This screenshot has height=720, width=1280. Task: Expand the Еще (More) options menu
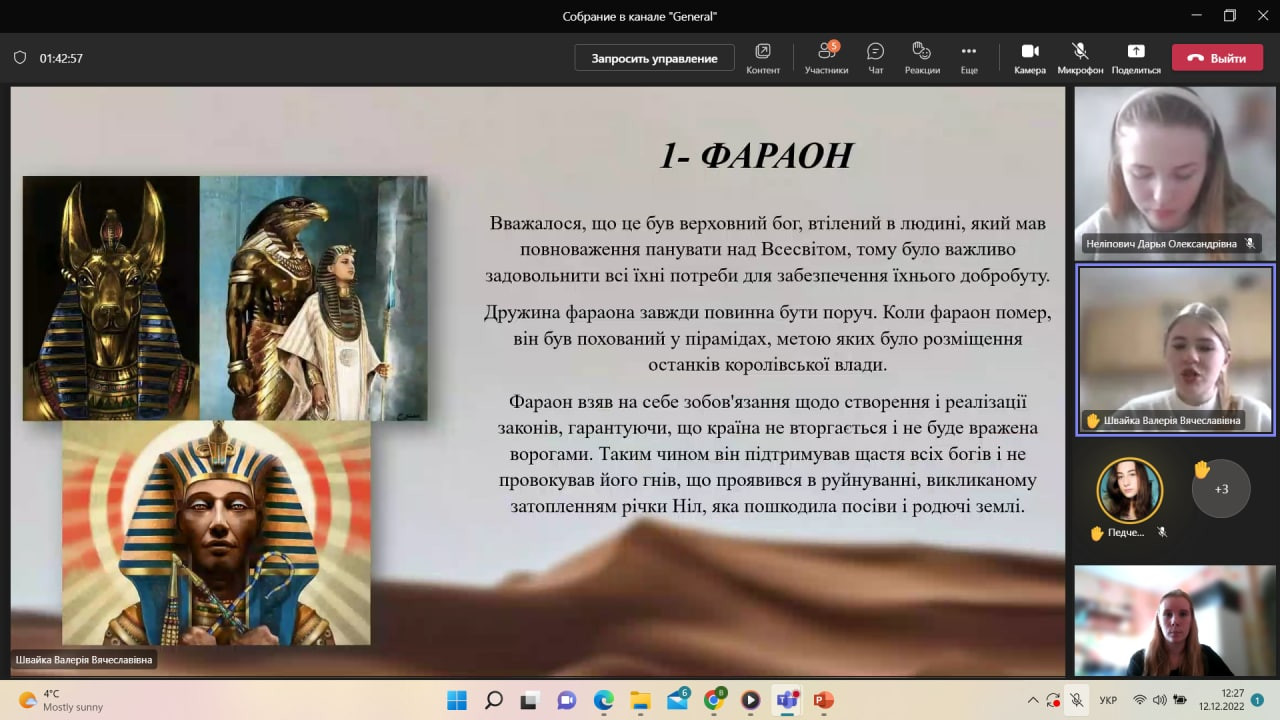[968, 57]
